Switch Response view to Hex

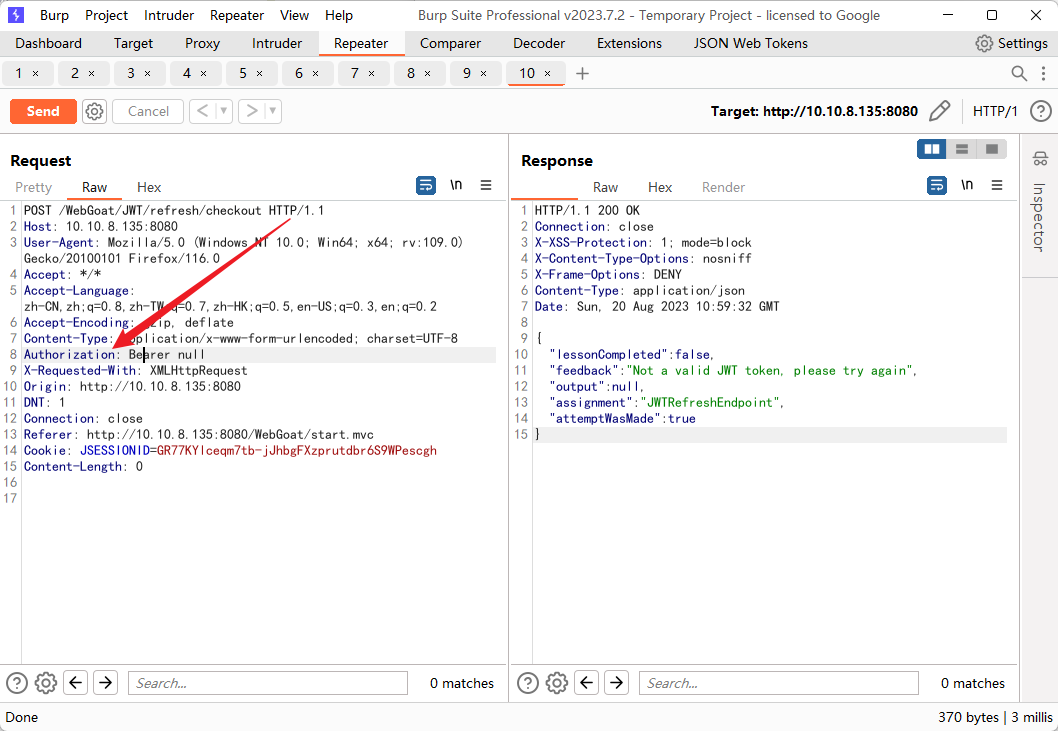(x=660, y=187)
